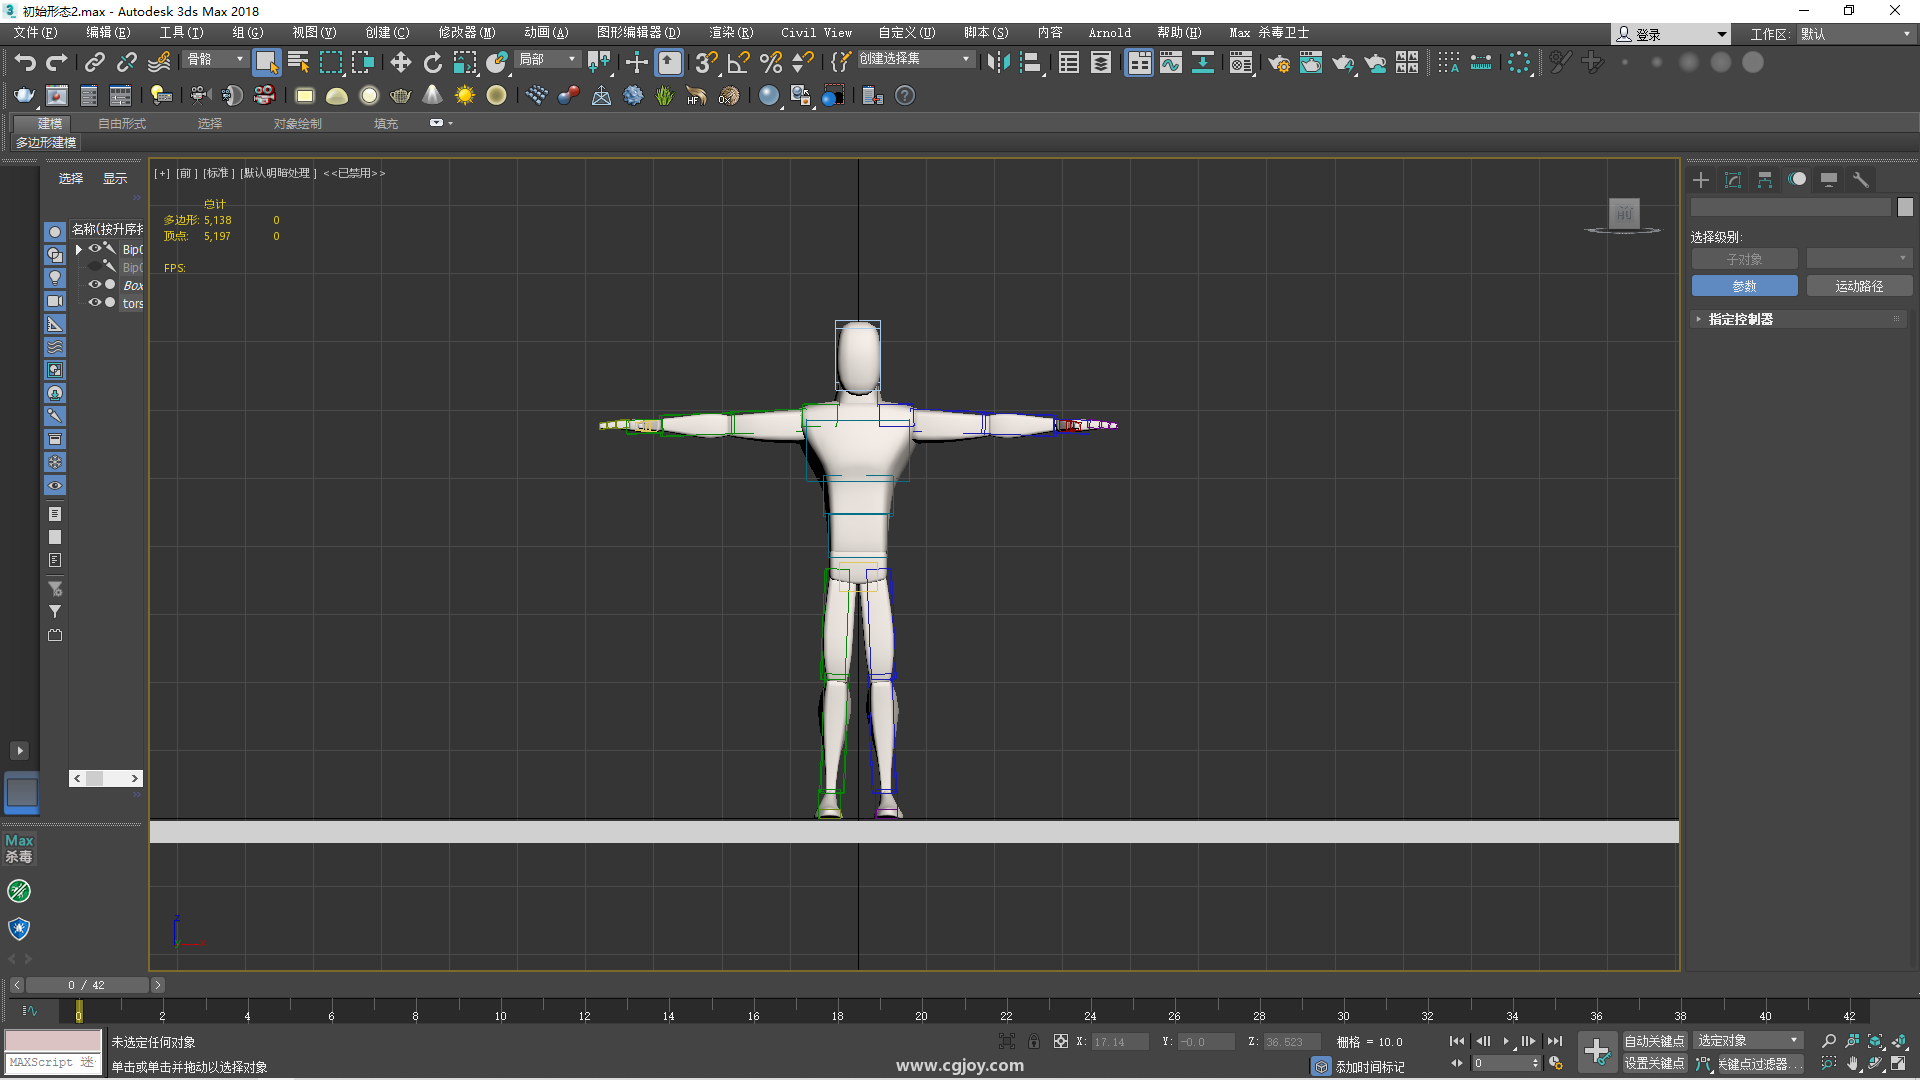Click the 参数 button

1745,286
